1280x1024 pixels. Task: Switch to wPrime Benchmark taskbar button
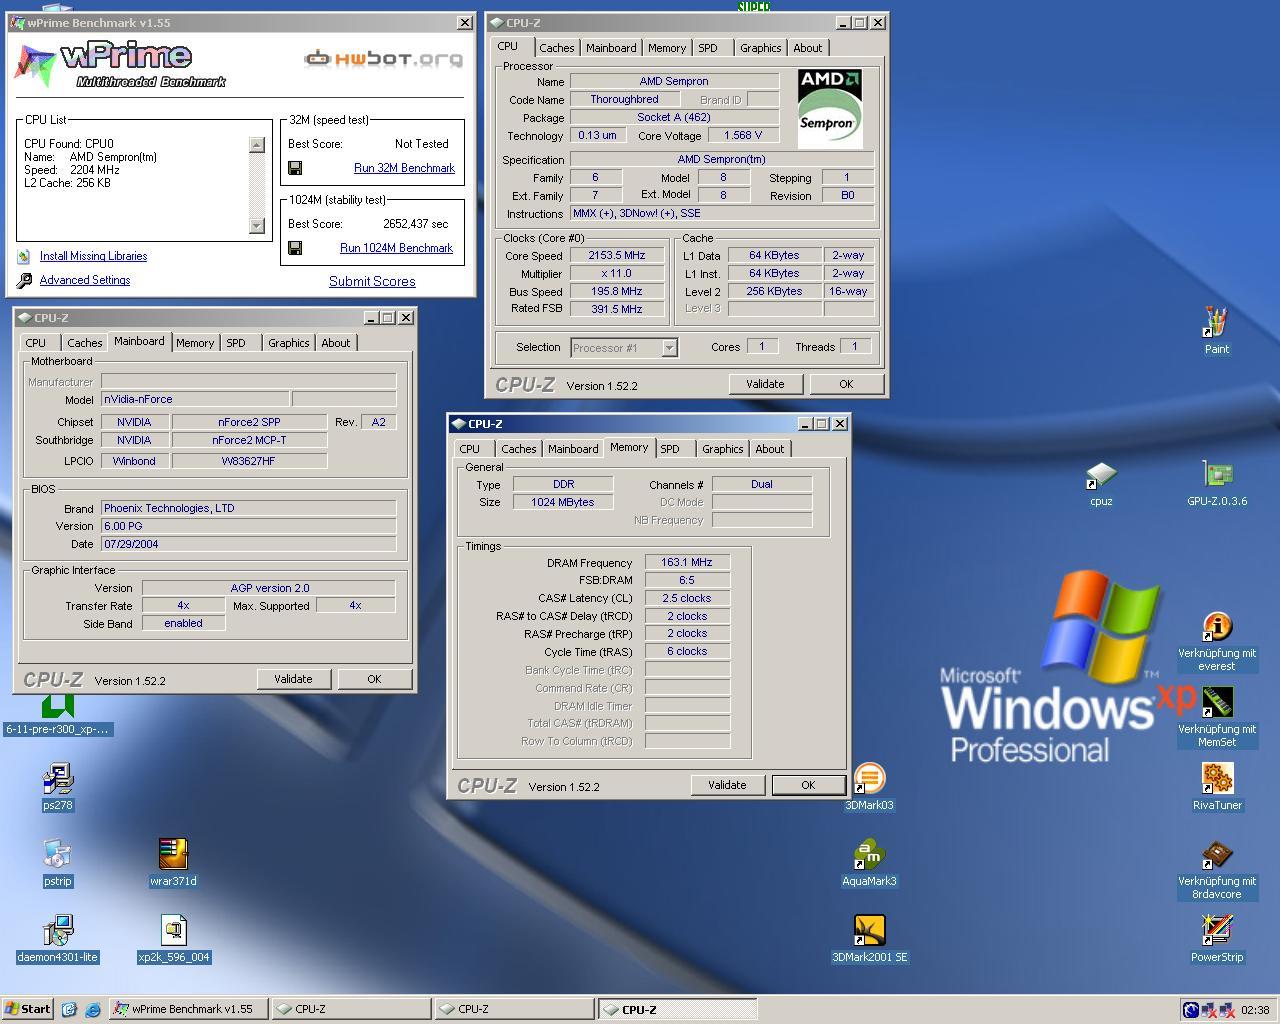(188, 1009)
